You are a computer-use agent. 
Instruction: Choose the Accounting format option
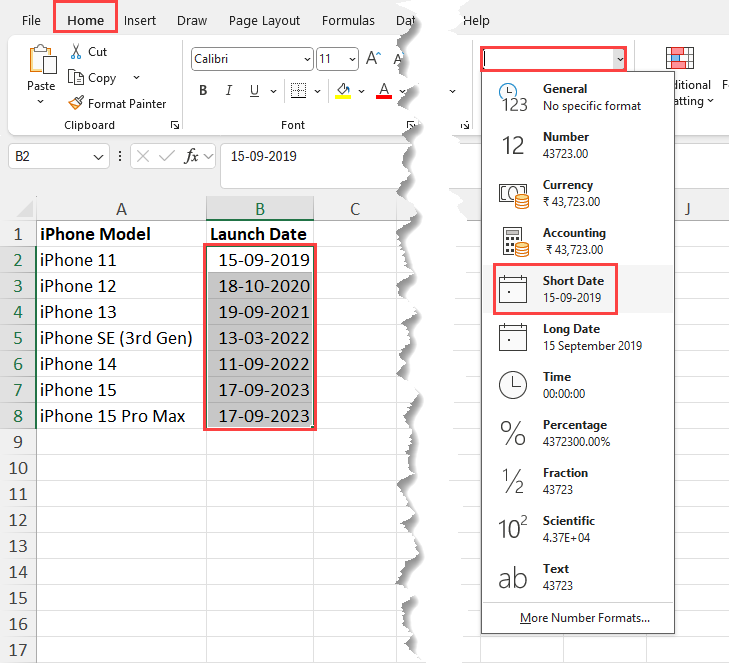point(578,241)
